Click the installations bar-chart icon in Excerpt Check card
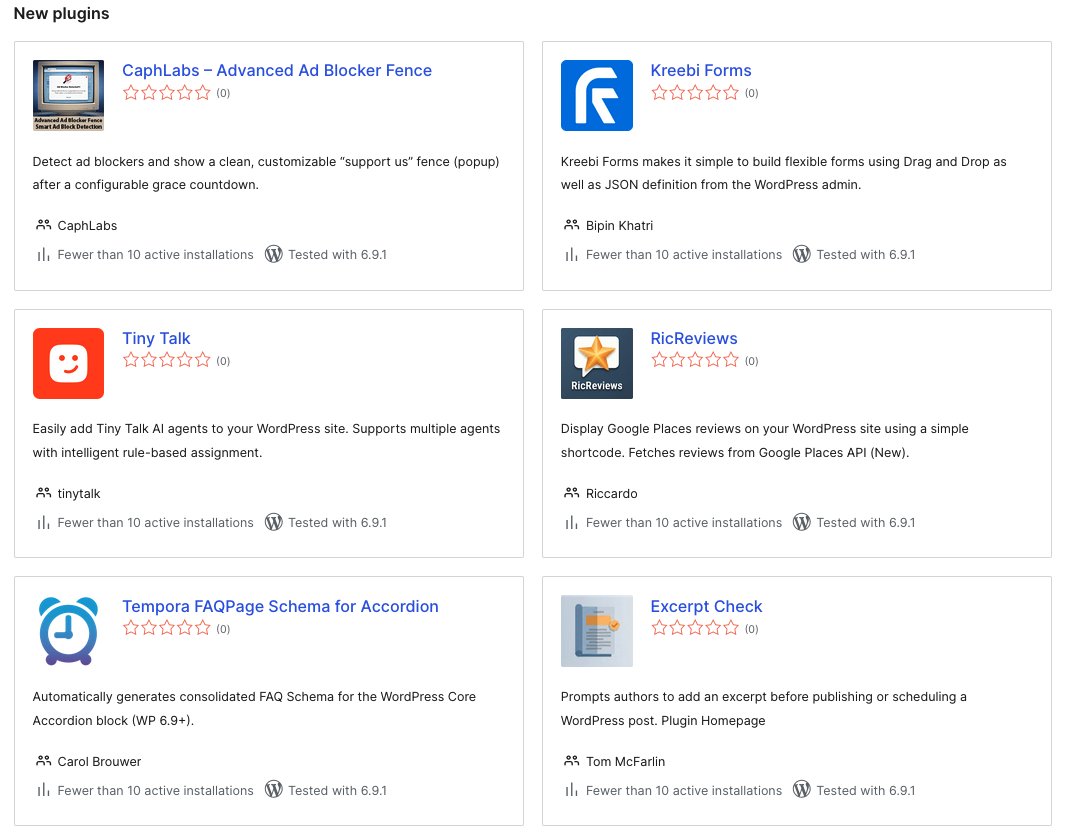Image resolution: width=1066 pixels, height=837 pixels. click(x=572, y=790)
